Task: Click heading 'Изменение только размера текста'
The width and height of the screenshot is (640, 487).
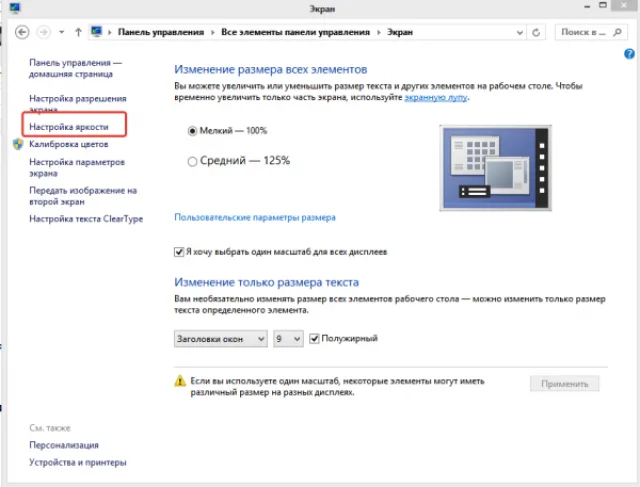Action: click(x=267, y=282)
